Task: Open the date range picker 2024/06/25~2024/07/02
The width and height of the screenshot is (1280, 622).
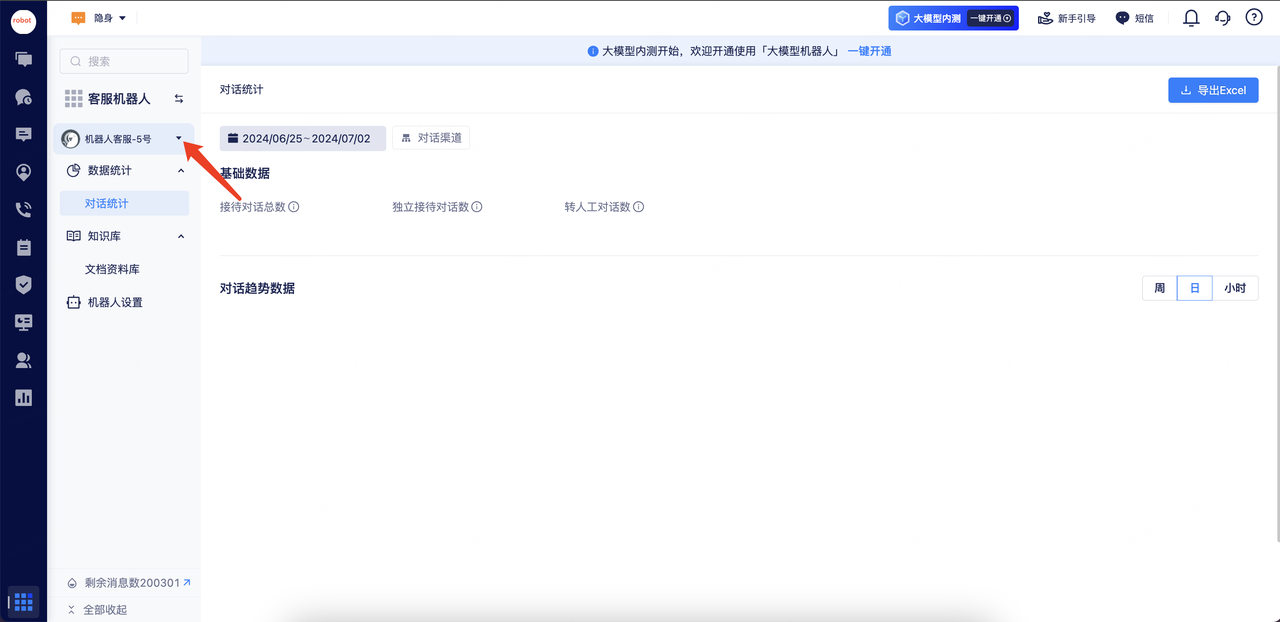Action: pyautogui.click(x=303, y=138)
